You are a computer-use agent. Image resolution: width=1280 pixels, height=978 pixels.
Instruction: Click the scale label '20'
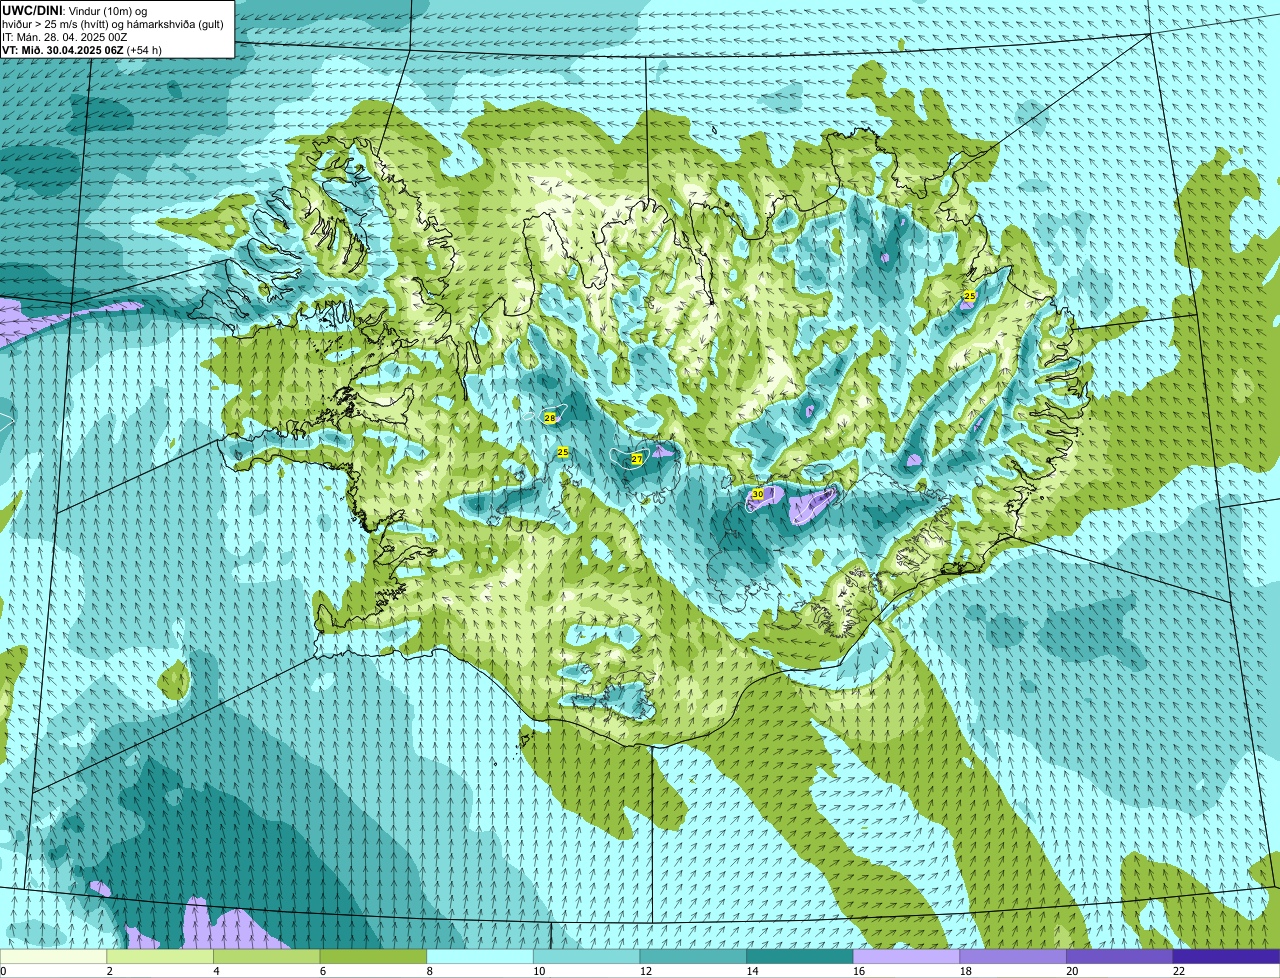tap(1072, 971)
